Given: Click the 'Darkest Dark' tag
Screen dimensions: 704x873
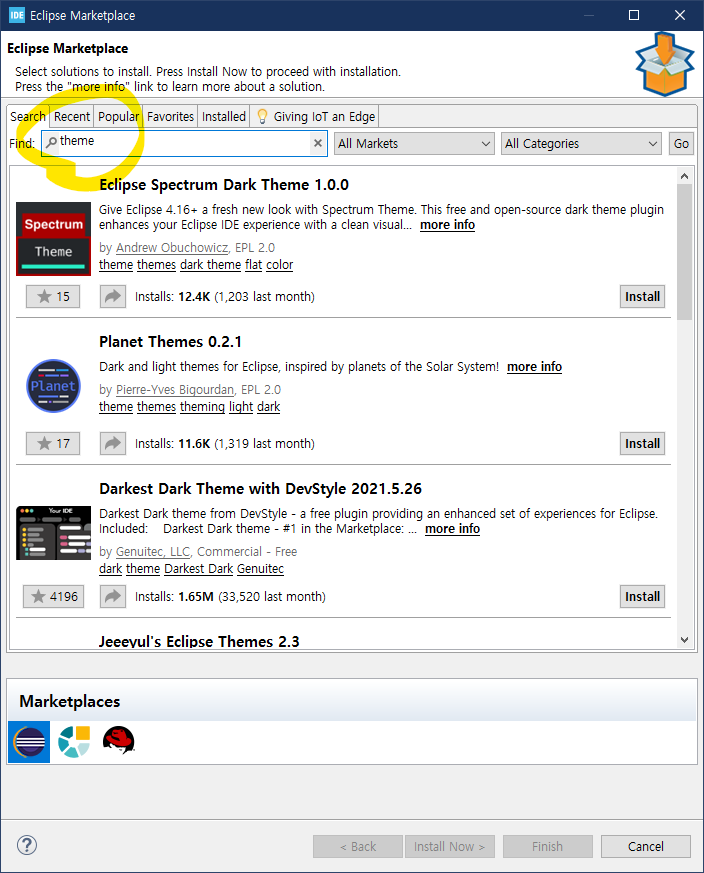Looking at the screenshot, I should coord(198,568).
